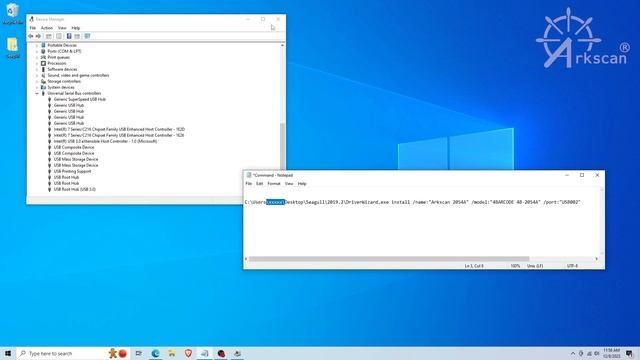Open Notepad Help menu
The width and height of the screenshot is (640, 360).
(302, 184)
